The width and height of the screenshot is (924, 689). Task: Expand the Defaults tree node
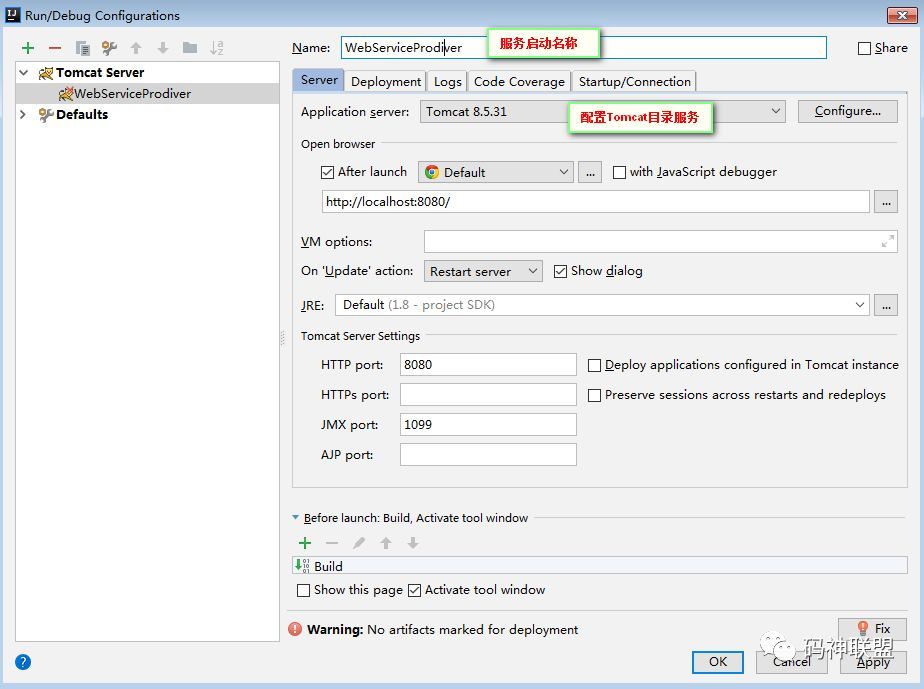pos(23,114)
